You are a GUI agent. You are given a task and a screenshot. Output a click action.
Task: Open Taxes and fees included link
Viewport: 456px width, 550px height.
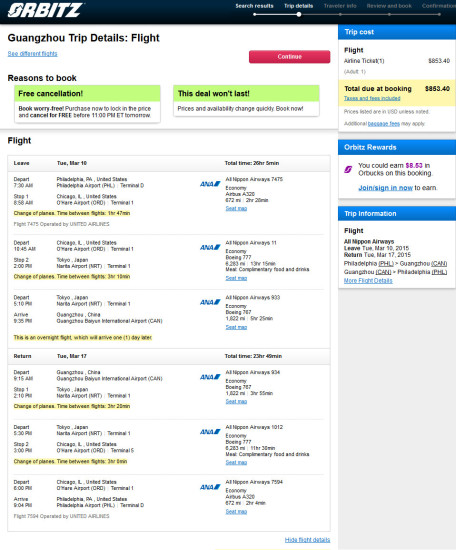pos(372,98)
